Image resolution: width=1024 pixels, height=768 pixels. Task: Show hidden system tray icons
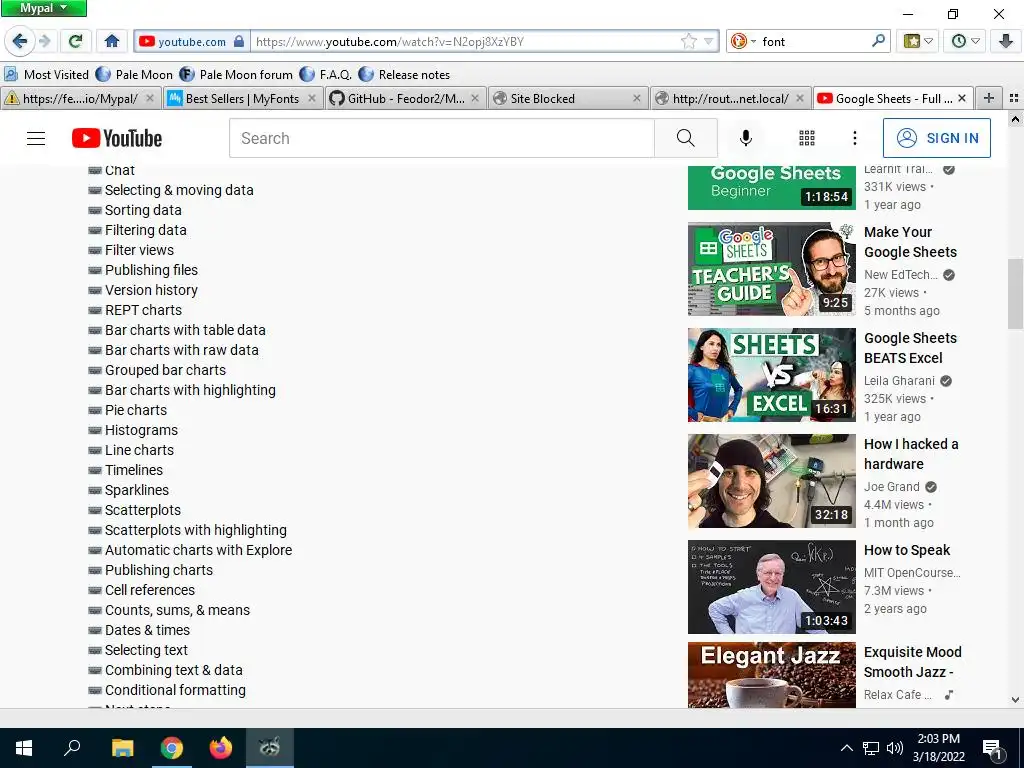coord(846,748)
